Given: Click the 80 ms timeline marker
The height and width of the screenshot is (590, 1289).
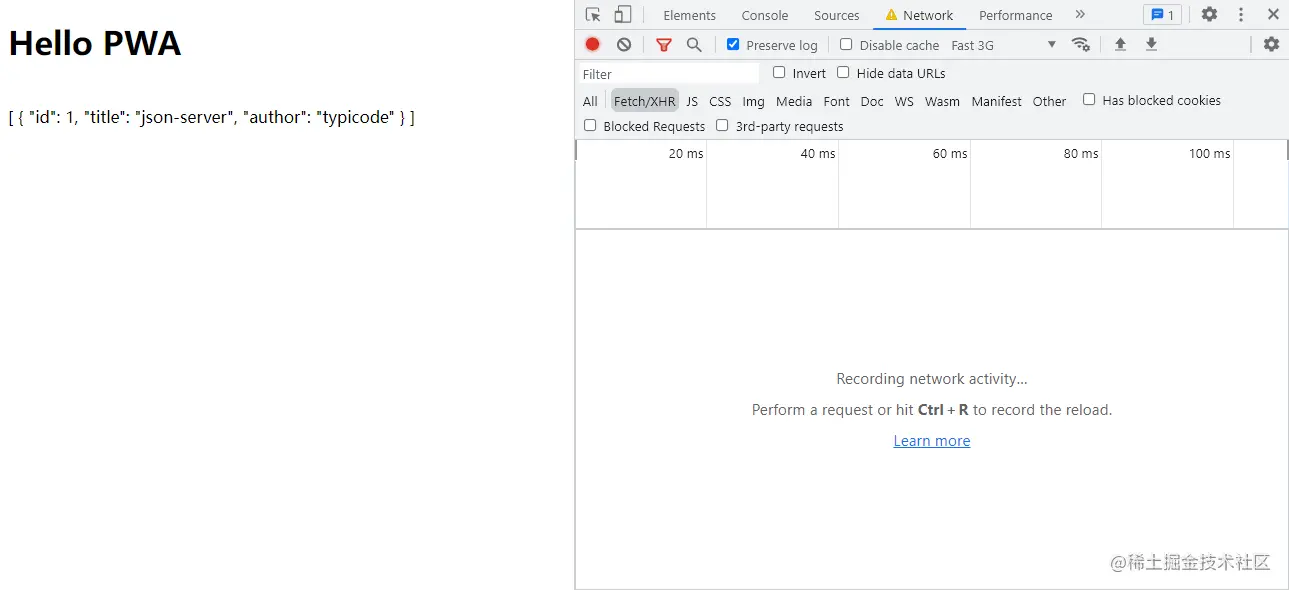Looking at the screenshot, I should click(1081, 153).
